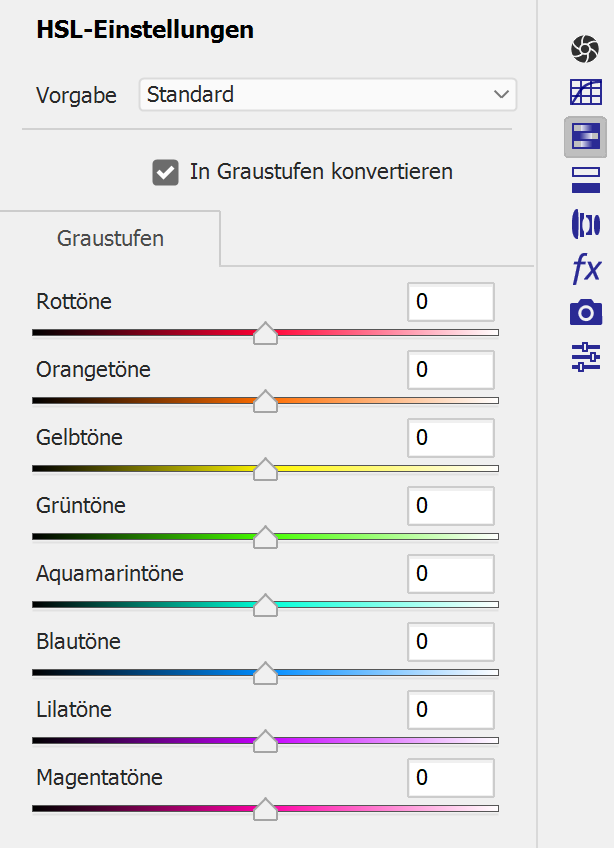Open the Vorgabe Standard dropdown
The height and width of the screenshot is (848, 614).
[x=327, y=95]
